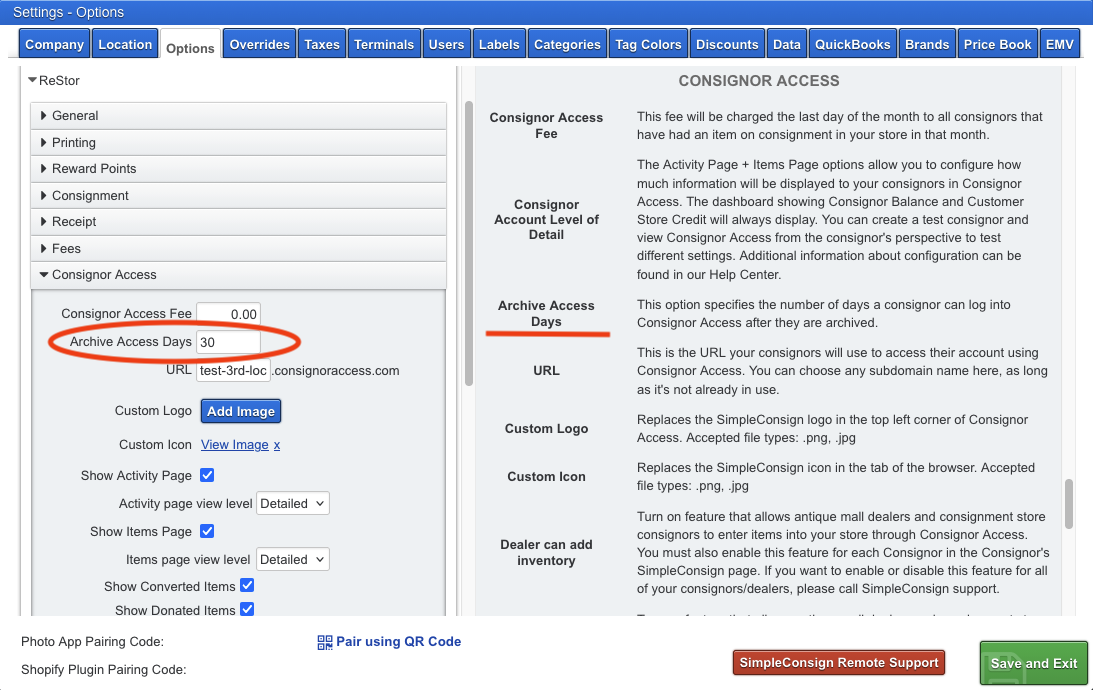The width and height of the screenshot is (1093, 690).
Task: Remove custom icon with the x link
Action: click(277, 445)
